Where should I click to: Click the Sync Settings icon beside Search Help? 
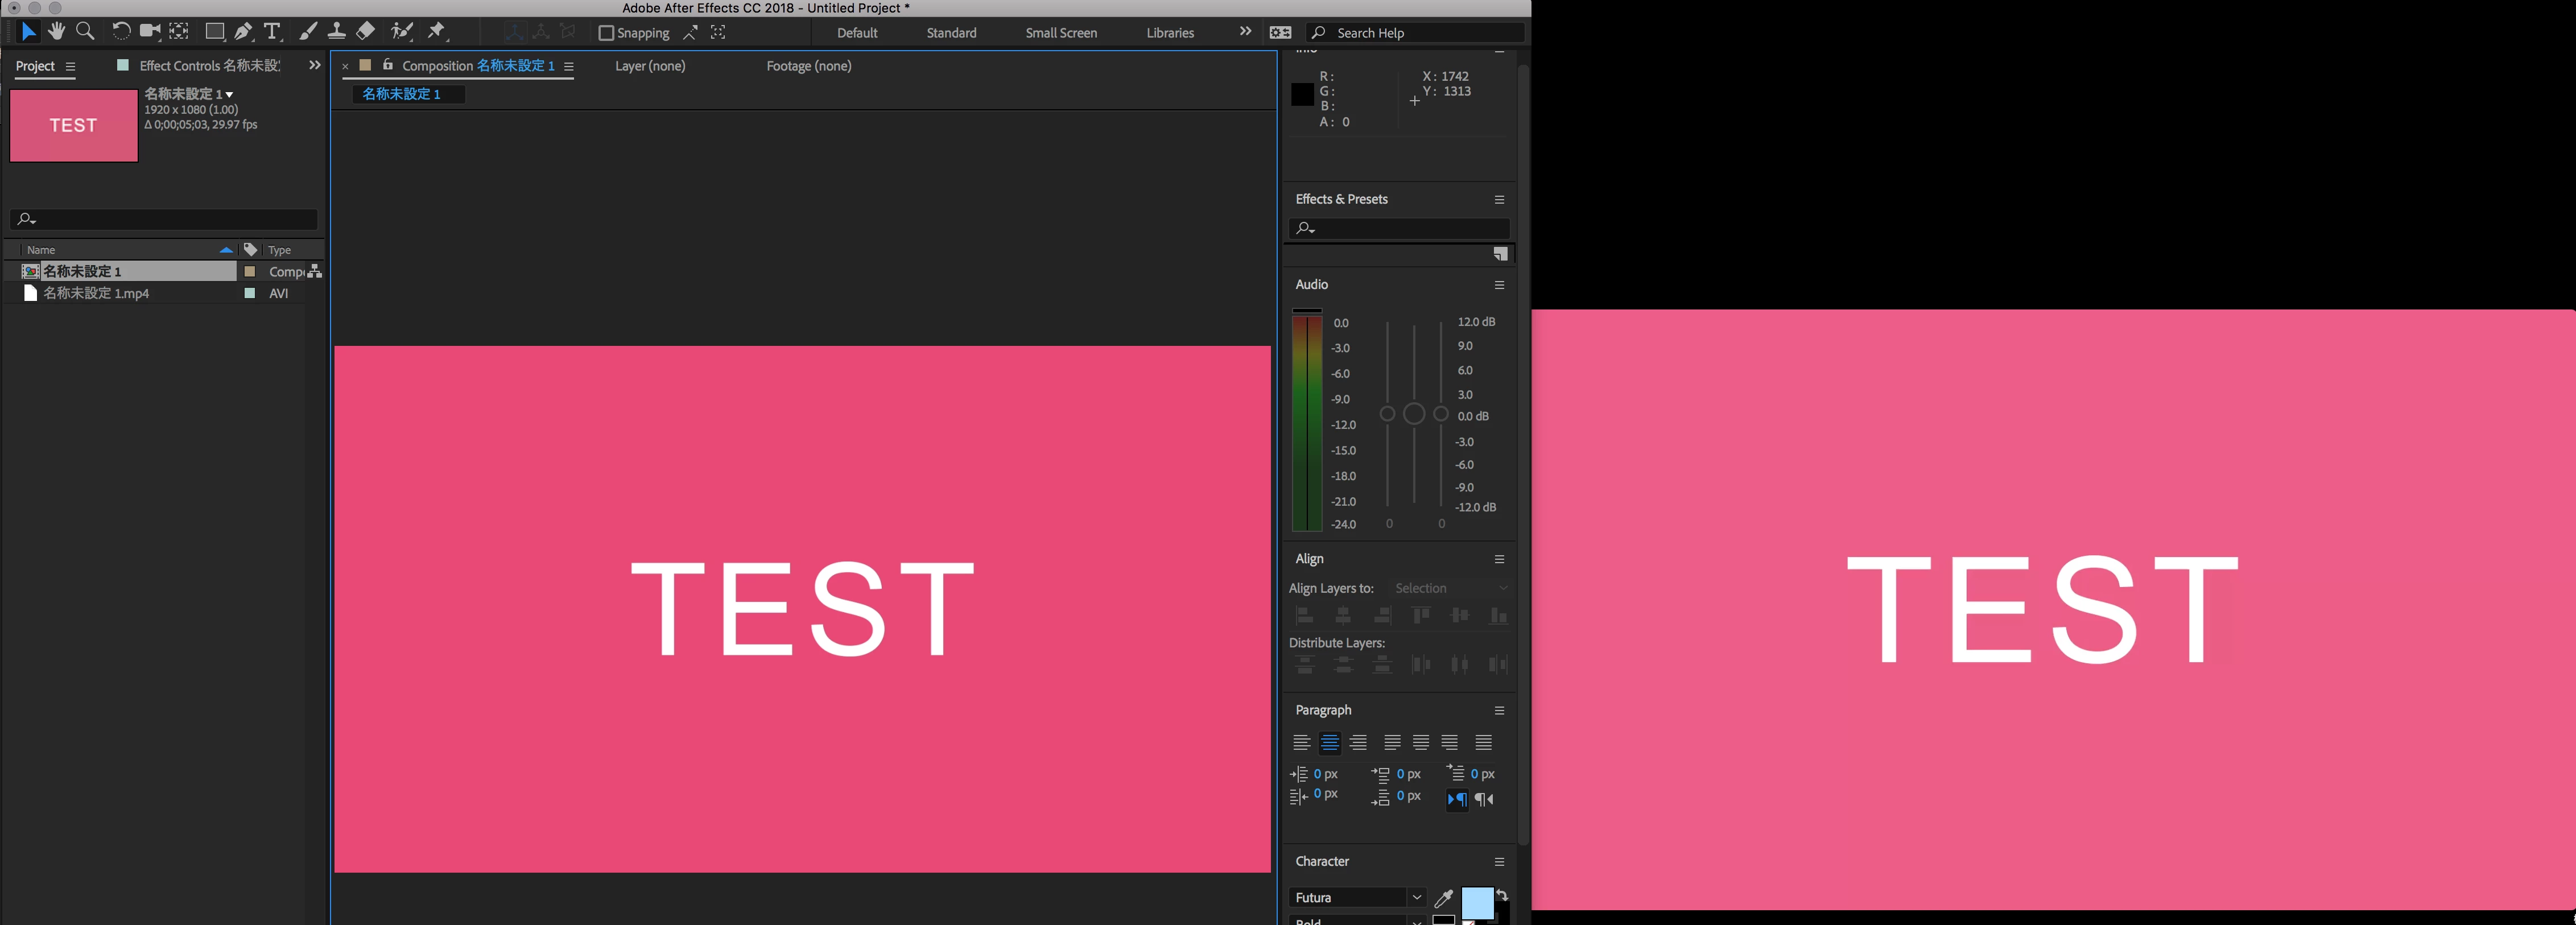click(1280, 33)
